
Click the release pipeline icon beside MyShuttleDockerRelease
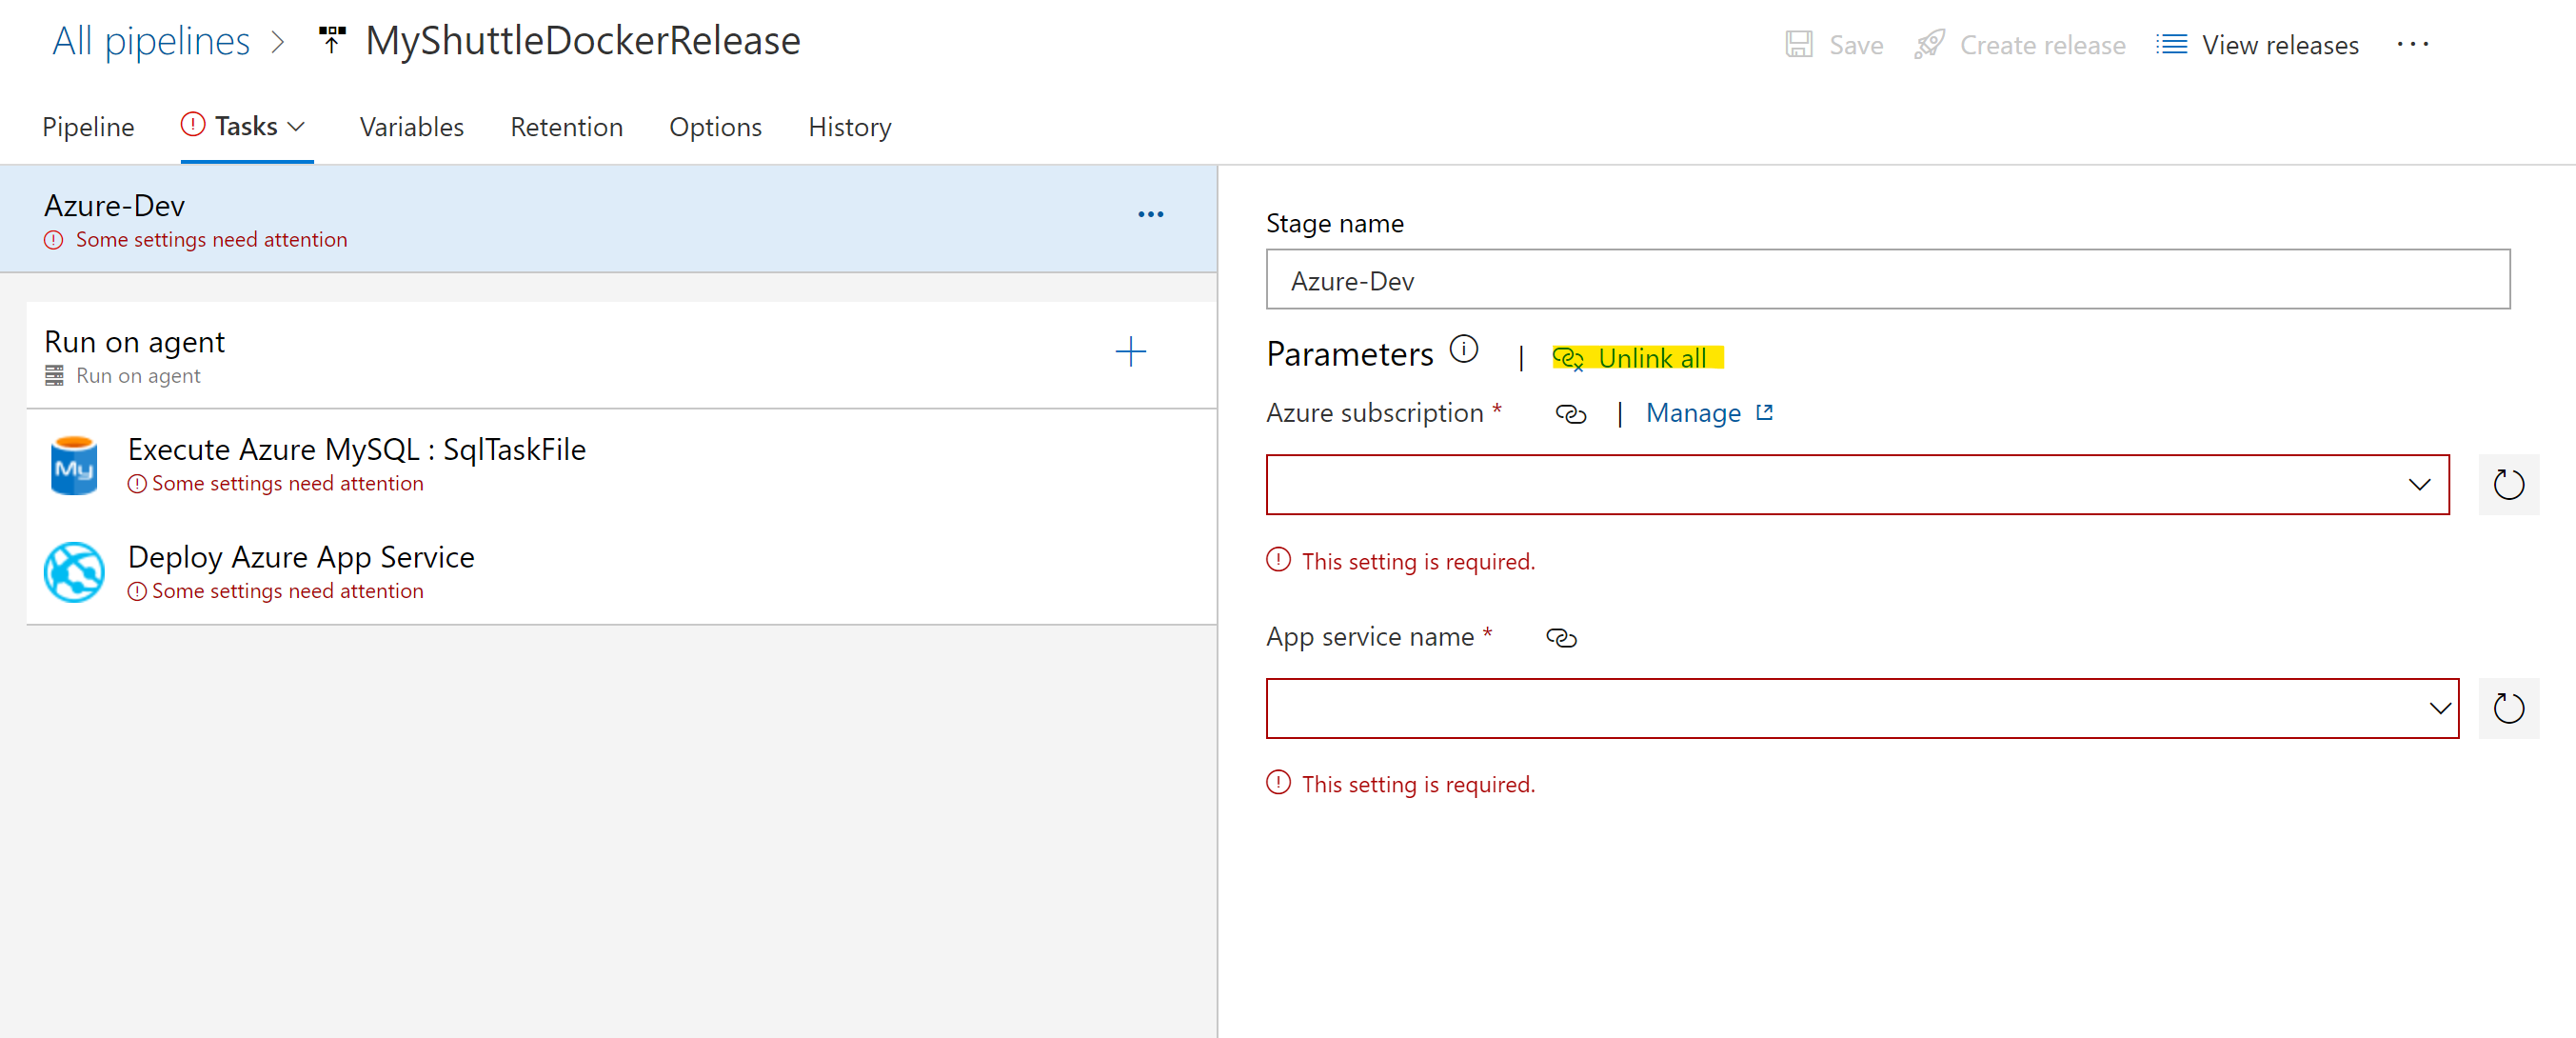tap(332, 41)
